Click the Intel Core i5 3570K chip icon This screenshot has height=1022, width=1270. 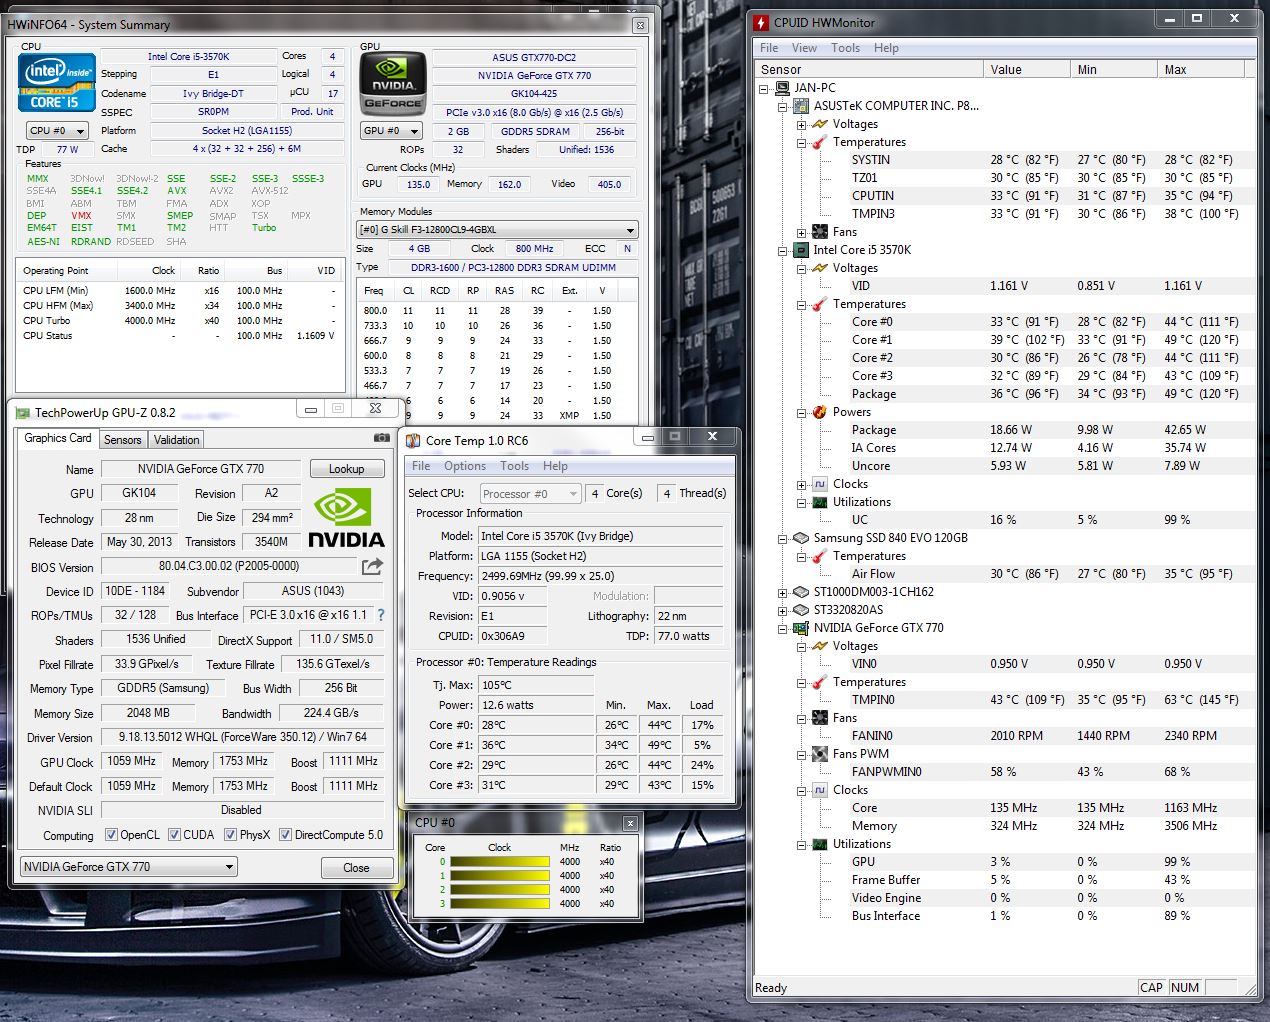(801, 250)
